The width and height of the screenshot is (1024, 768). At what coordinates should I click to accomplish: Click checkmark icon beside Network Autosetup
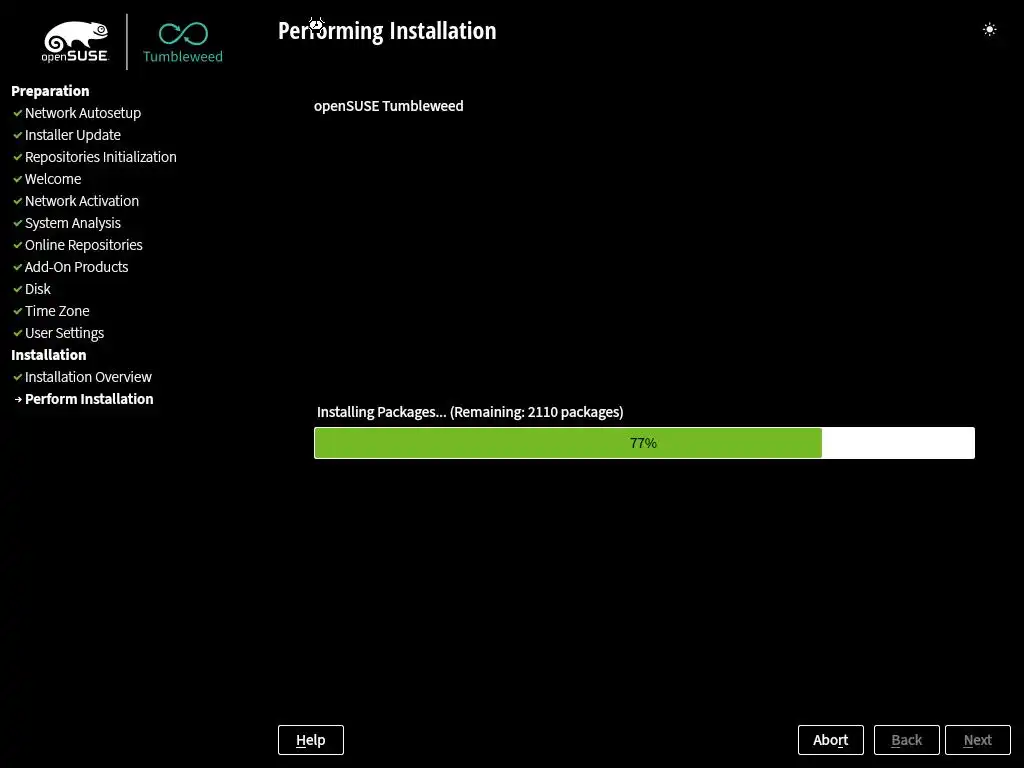(x=18, y=113)
